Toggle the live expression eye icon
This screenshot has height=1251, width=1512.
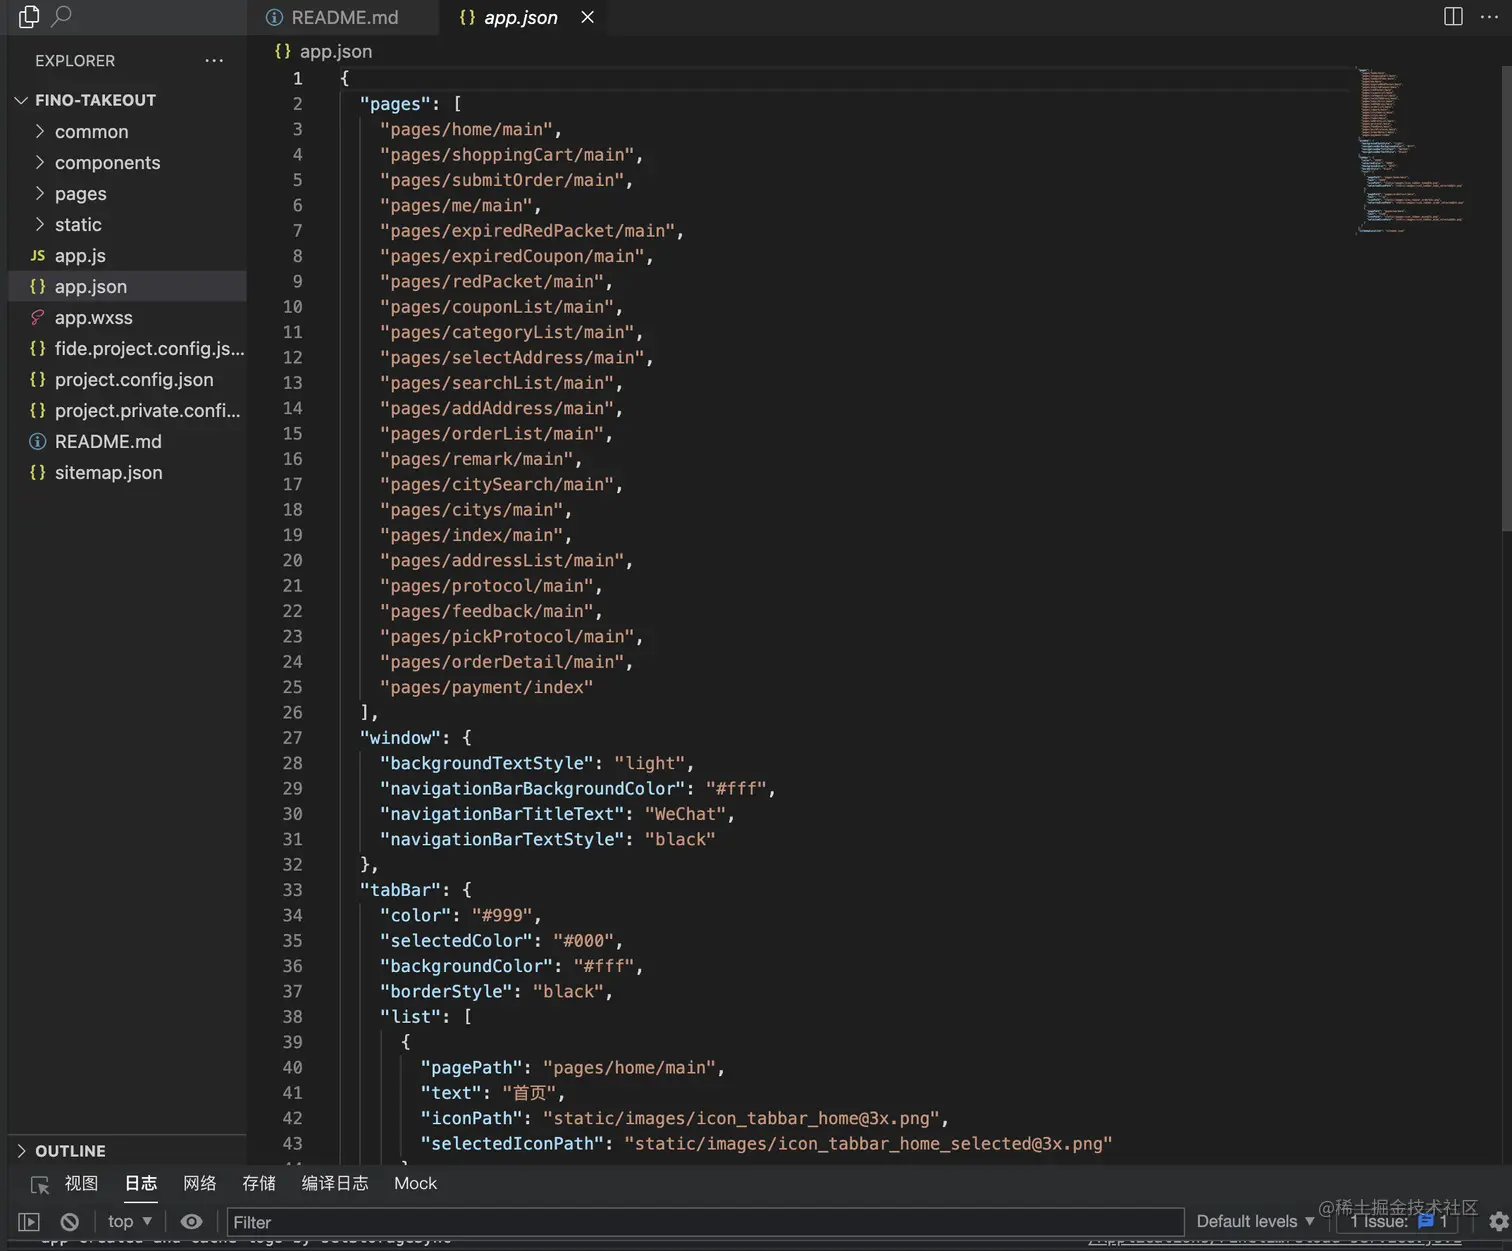click(191, 1222)
